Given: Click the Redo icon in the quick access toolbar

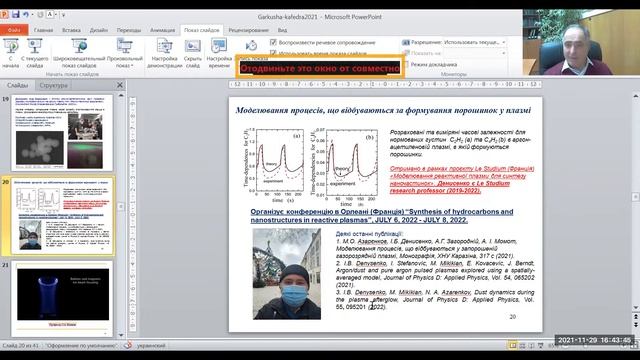Looking at the screenshot, I should 40,15.
